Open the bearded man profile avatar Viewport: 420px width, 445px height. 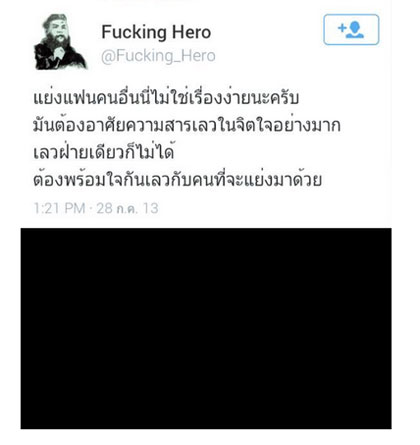coord(60,42)
